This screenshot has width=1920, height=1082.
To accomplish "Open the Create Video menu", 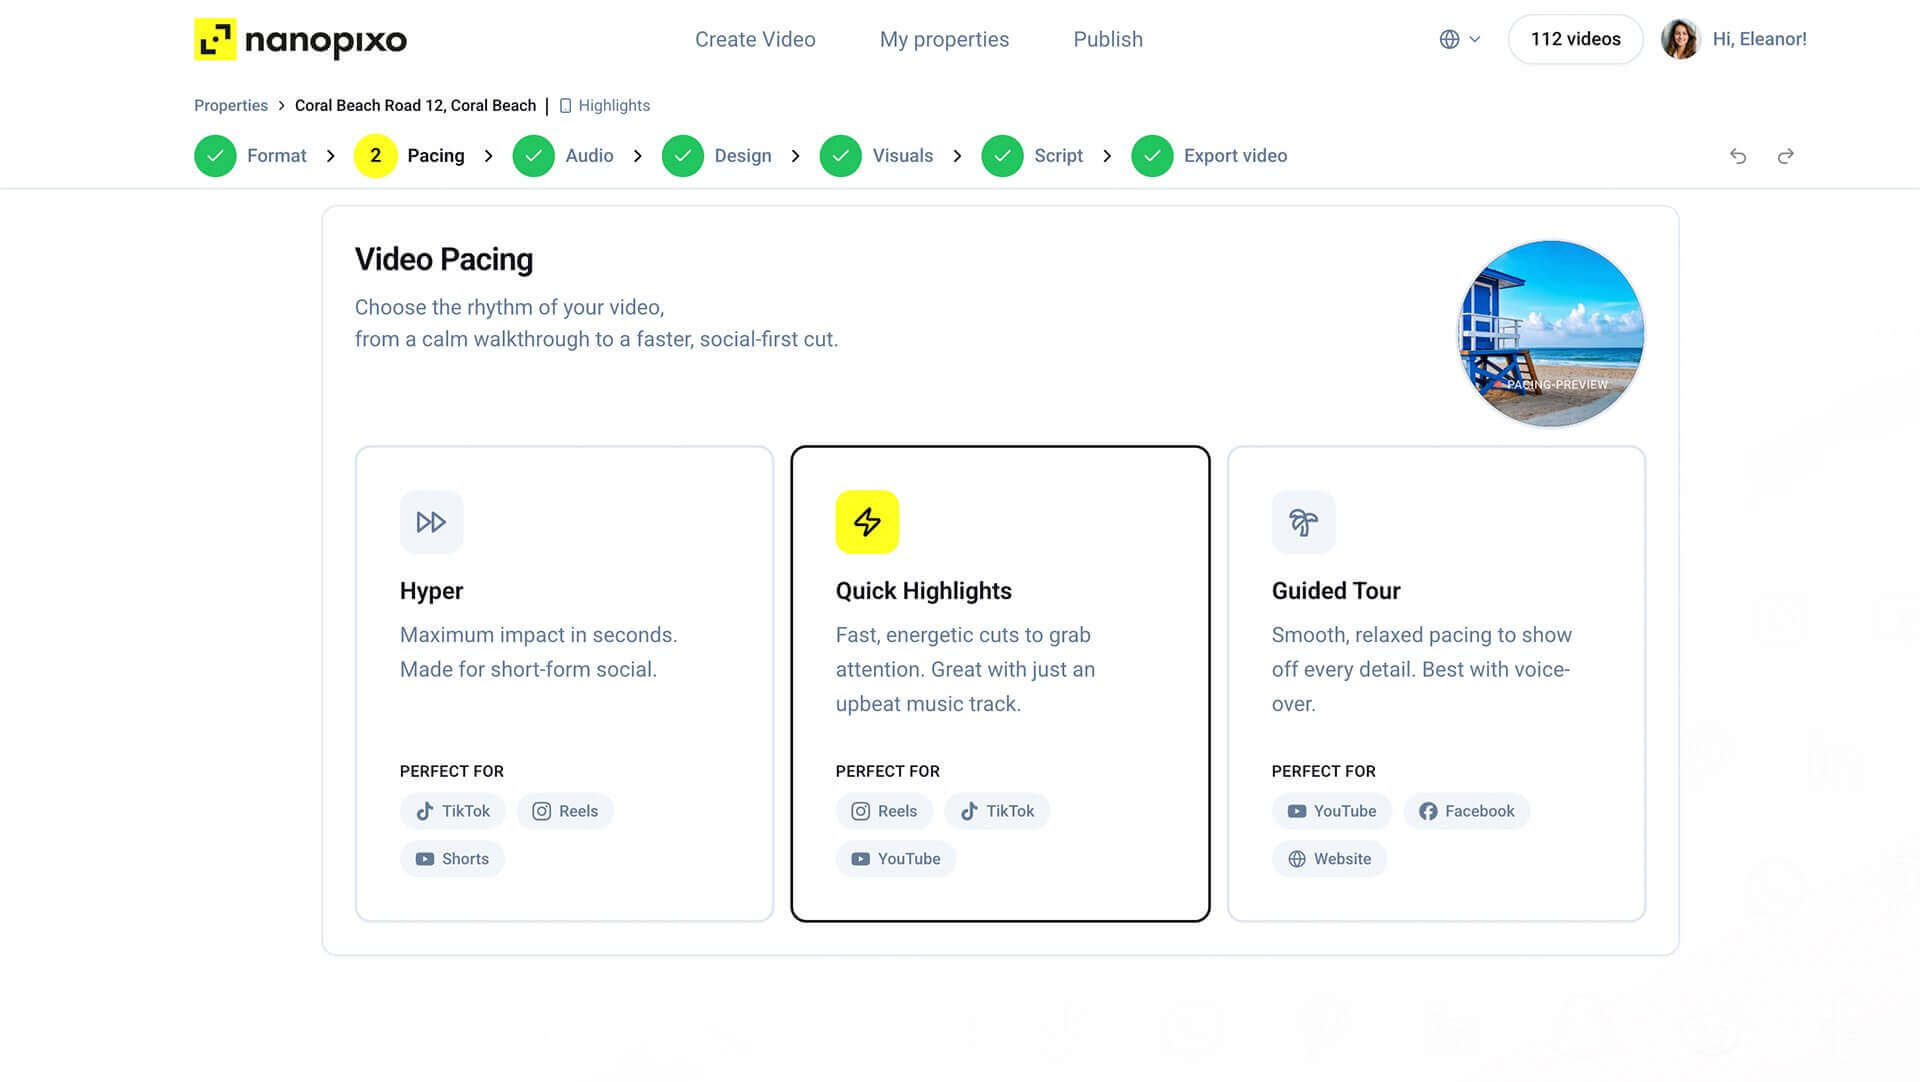I will coord(755,39).
